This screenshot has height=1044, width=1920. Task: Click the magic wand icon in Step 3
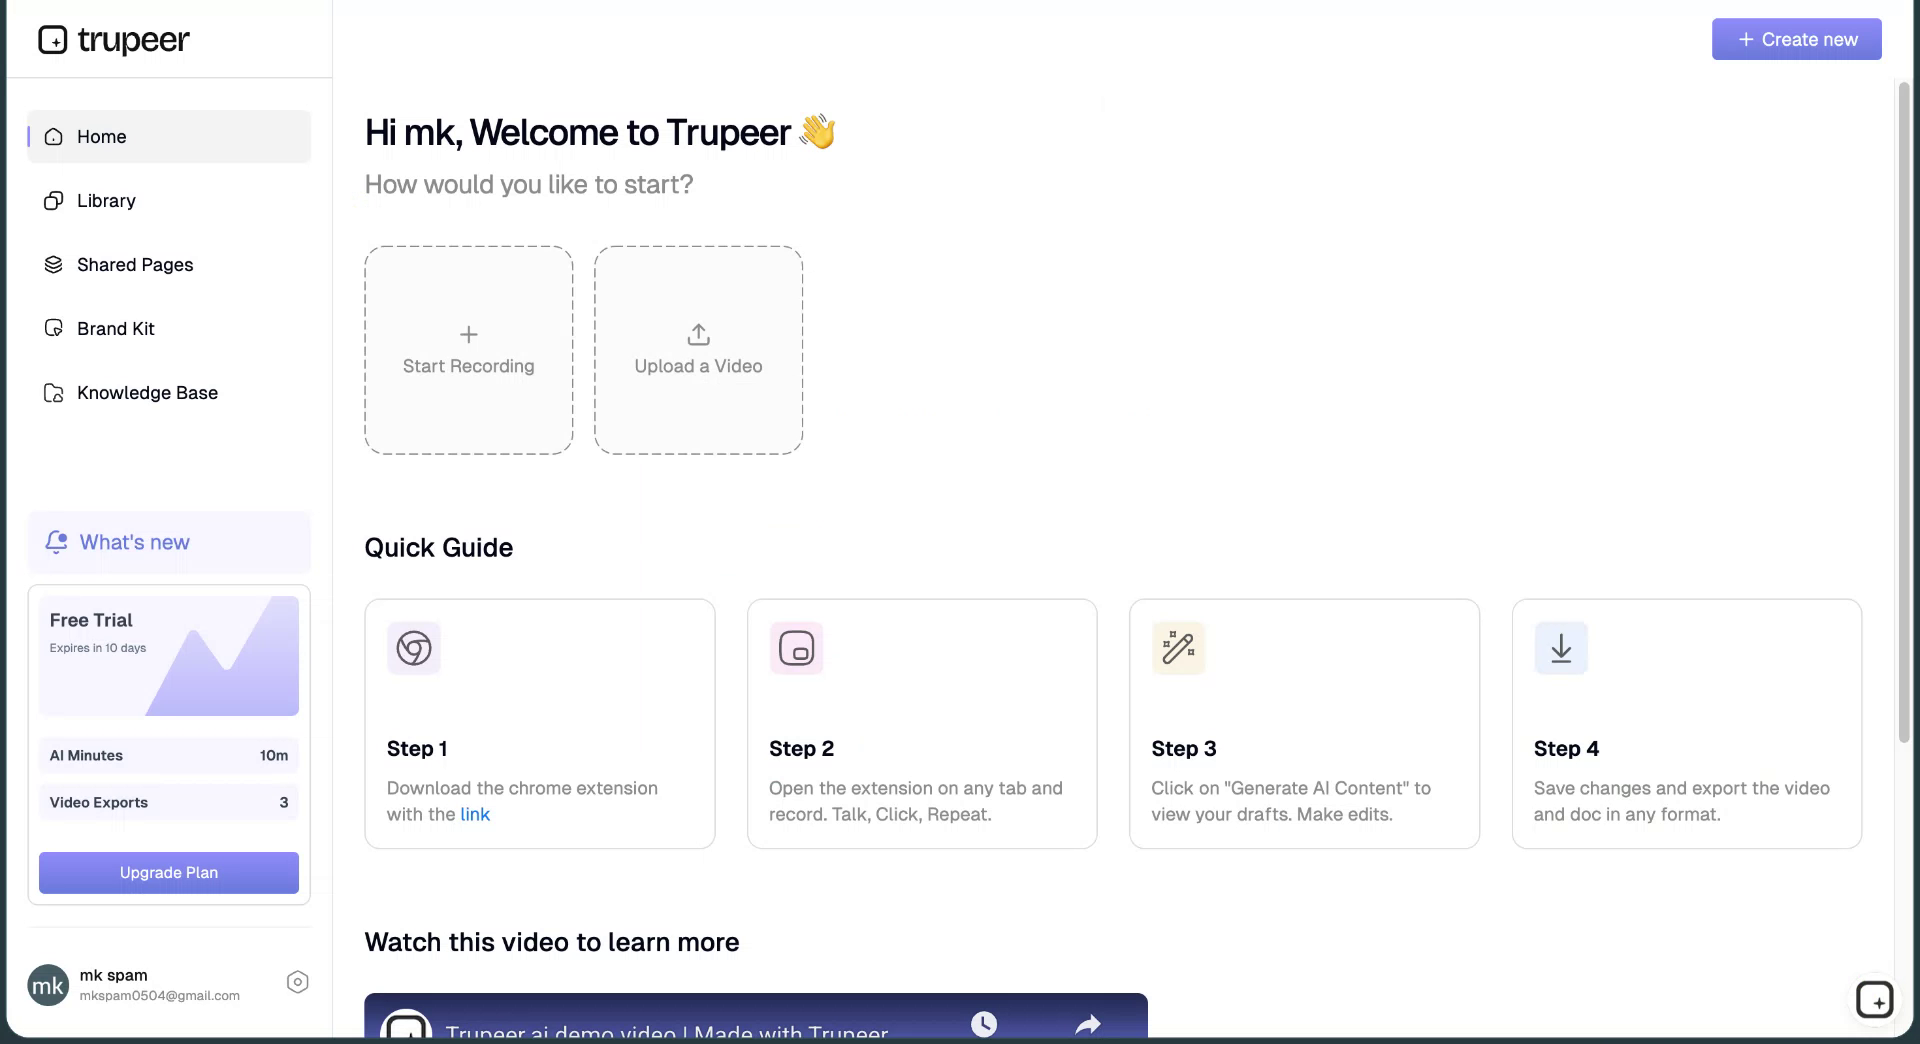[x=1178, y=648]
